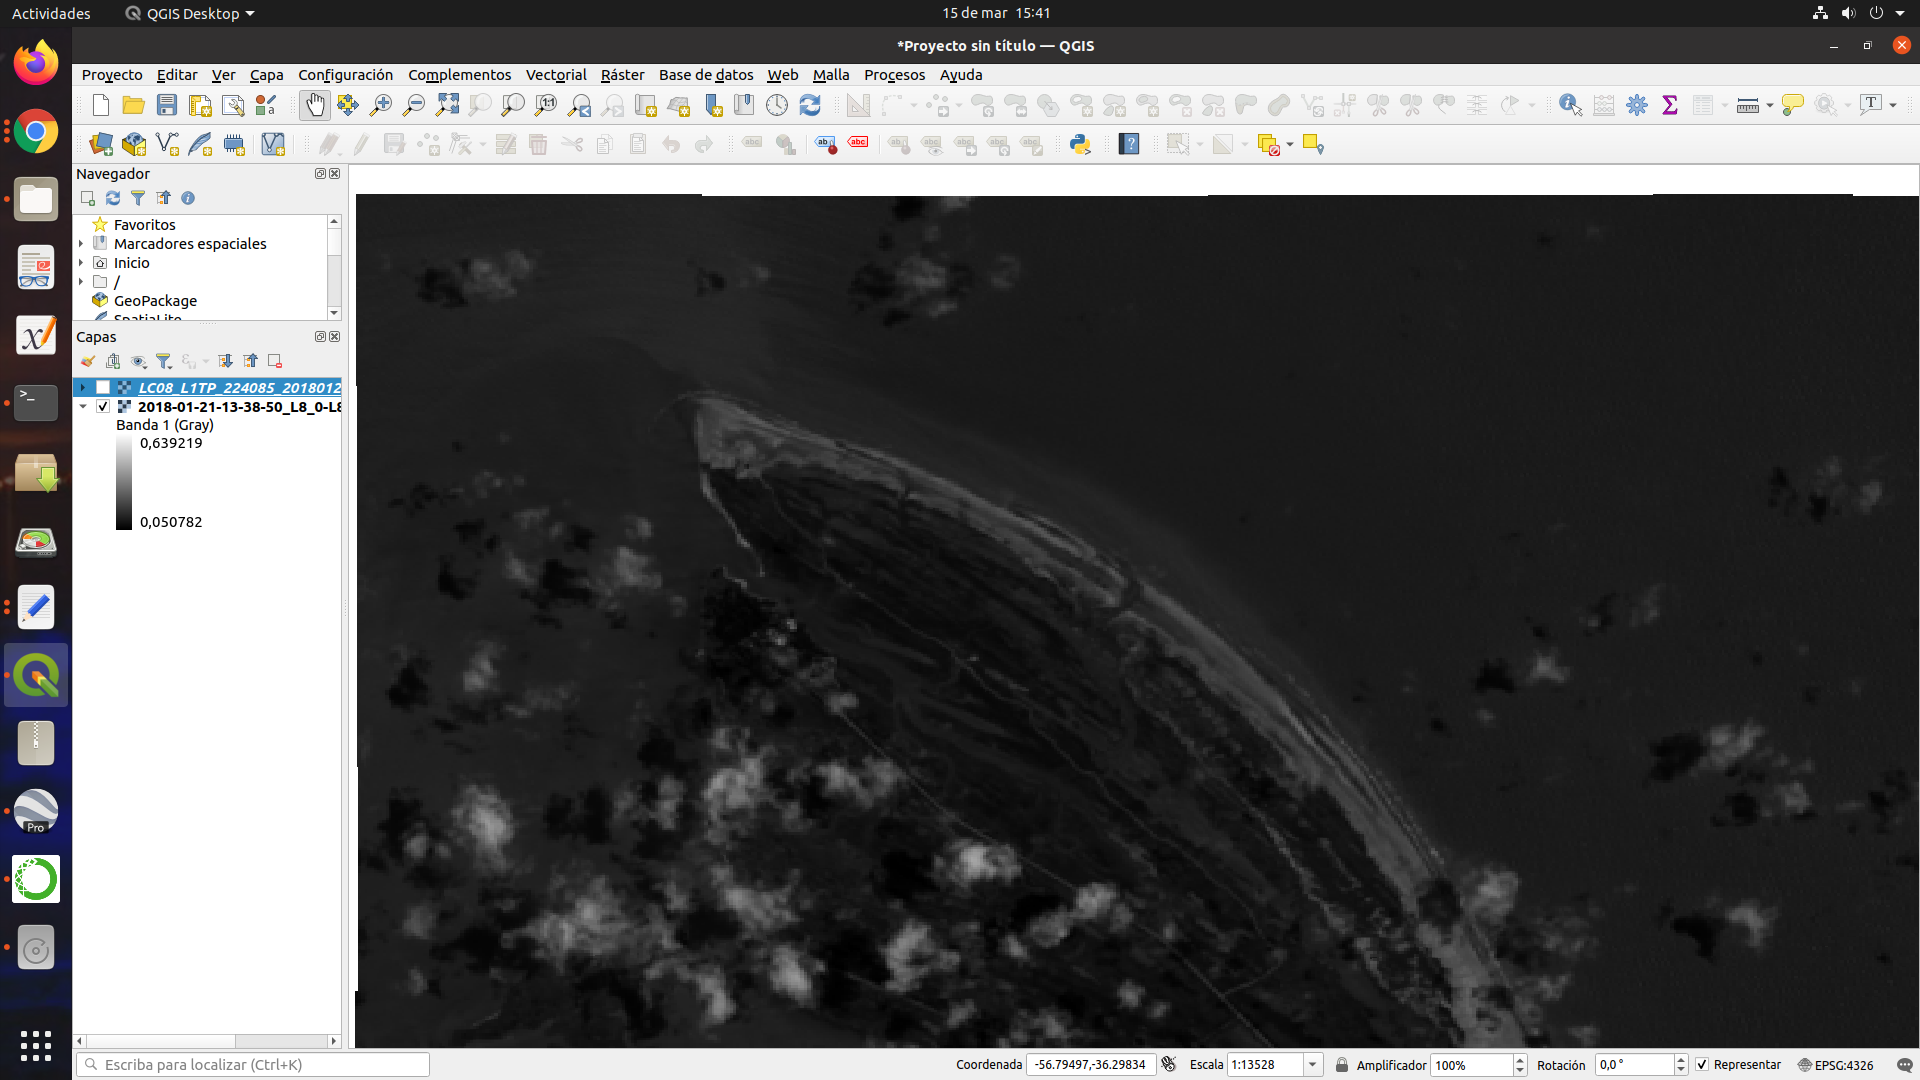Create a new GeoPackage layer
The width and height of the screenshot is (1920, 1080).
(134, 144)
